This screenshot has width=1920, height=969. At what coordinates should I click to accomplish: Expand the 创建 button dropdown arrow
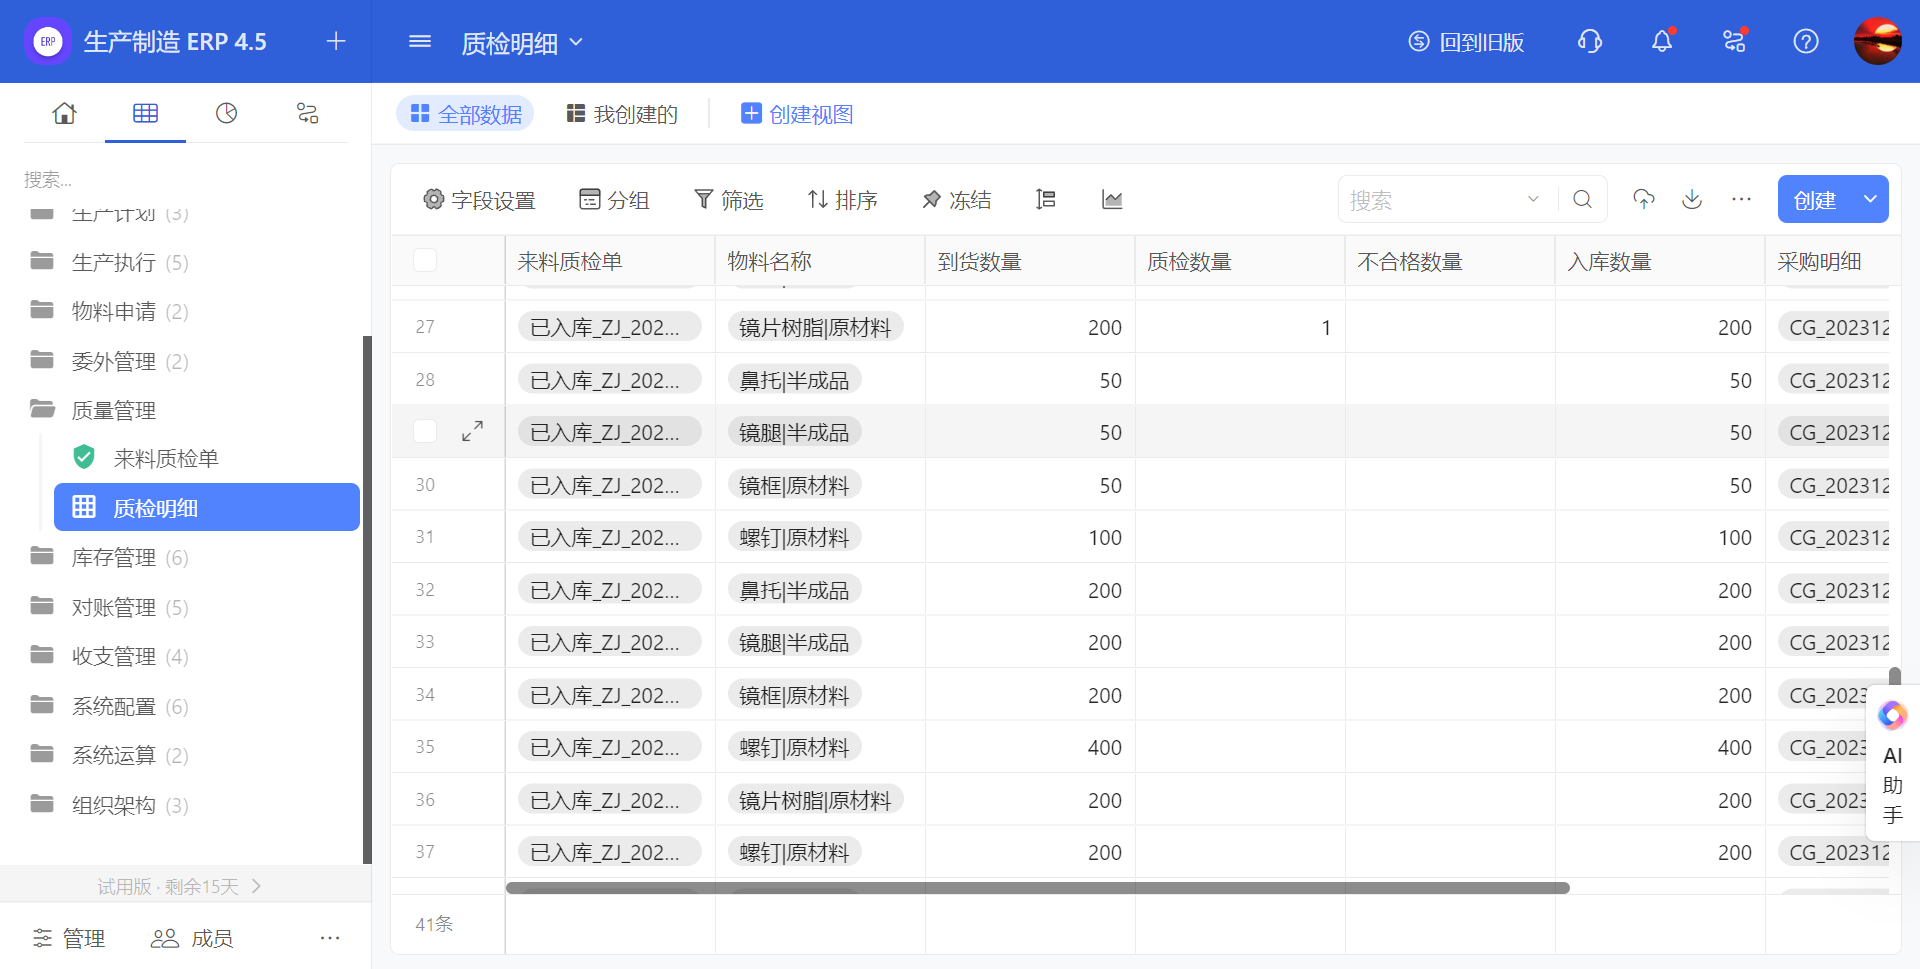(1869, 200)
